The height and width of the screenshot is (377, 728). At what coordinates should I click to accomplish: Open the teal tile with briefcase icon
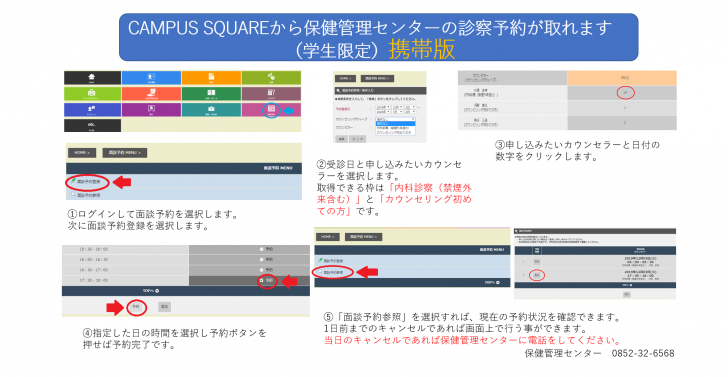[x=211, y=110]
